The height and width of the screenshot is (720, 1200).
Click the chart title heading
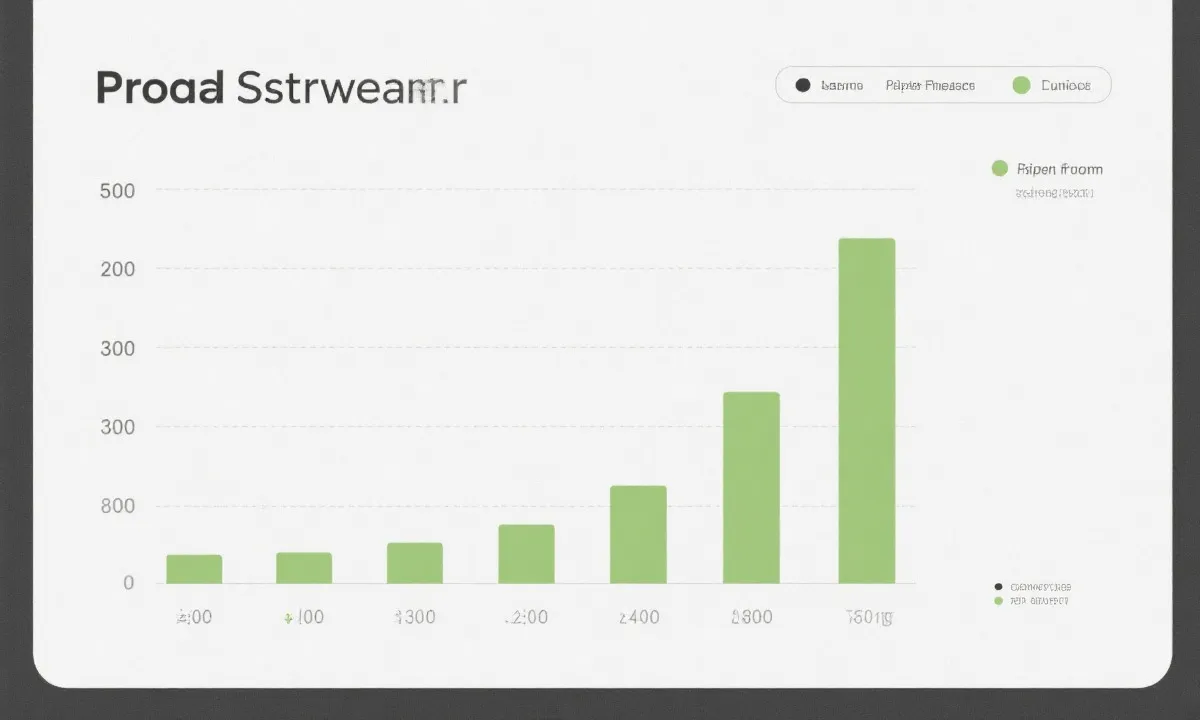[280, 88]
